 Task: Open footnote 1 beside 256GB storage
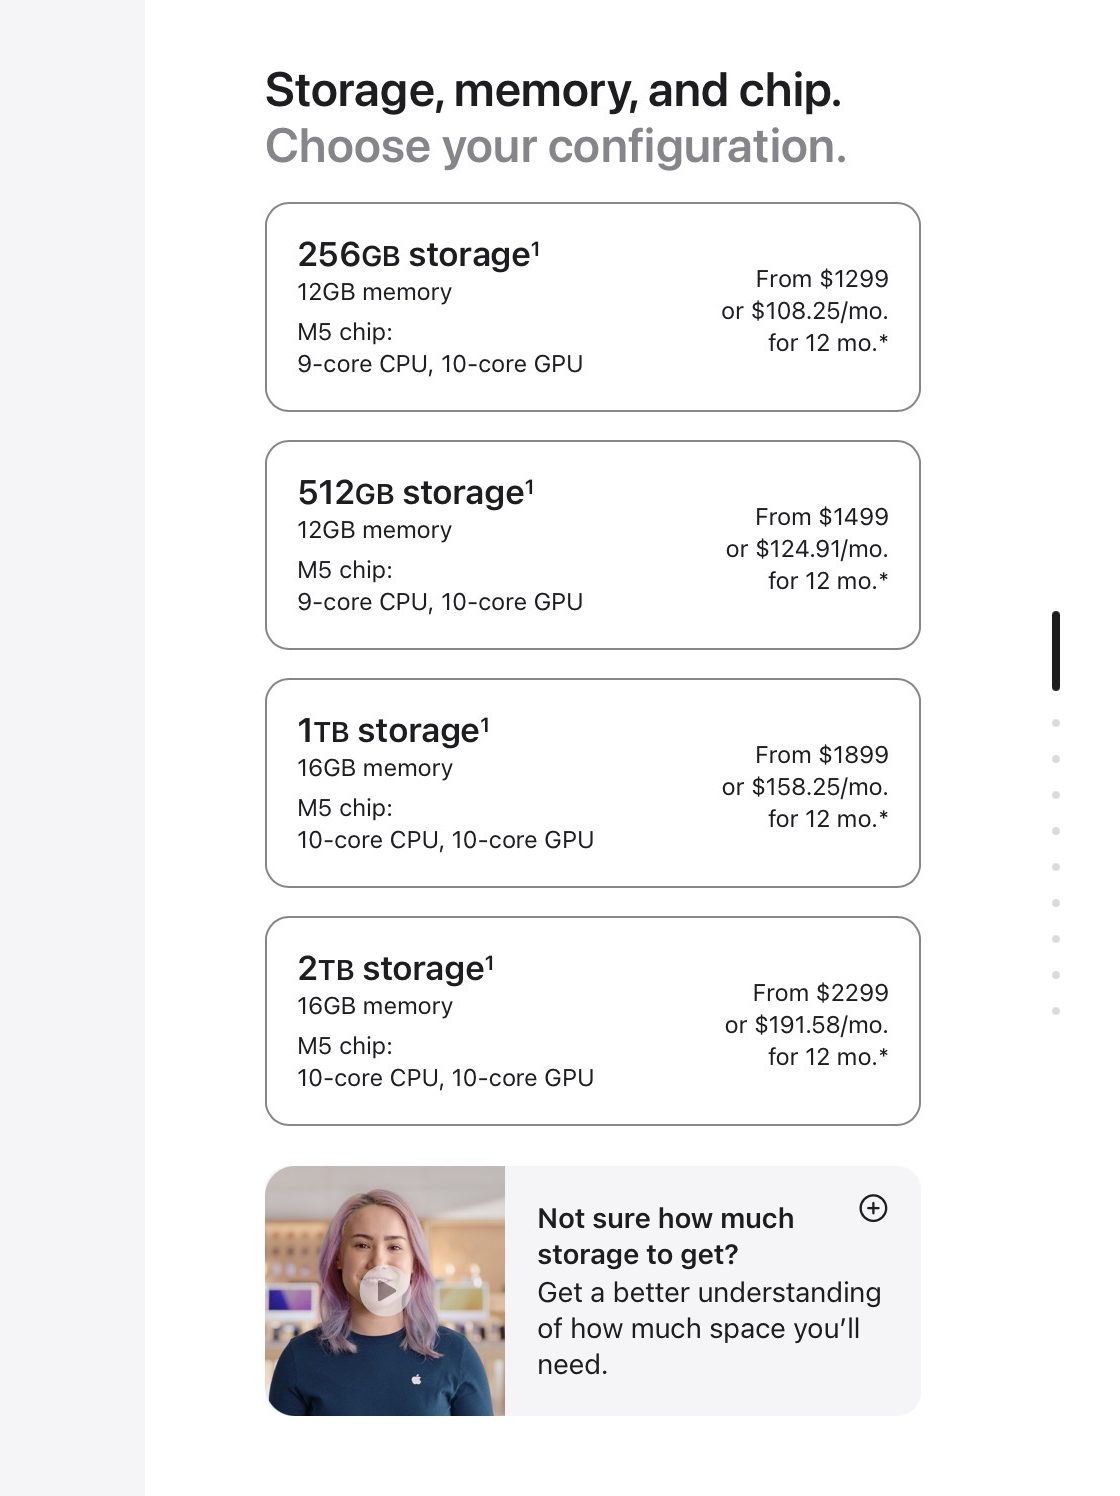click(x=536, y=245)
